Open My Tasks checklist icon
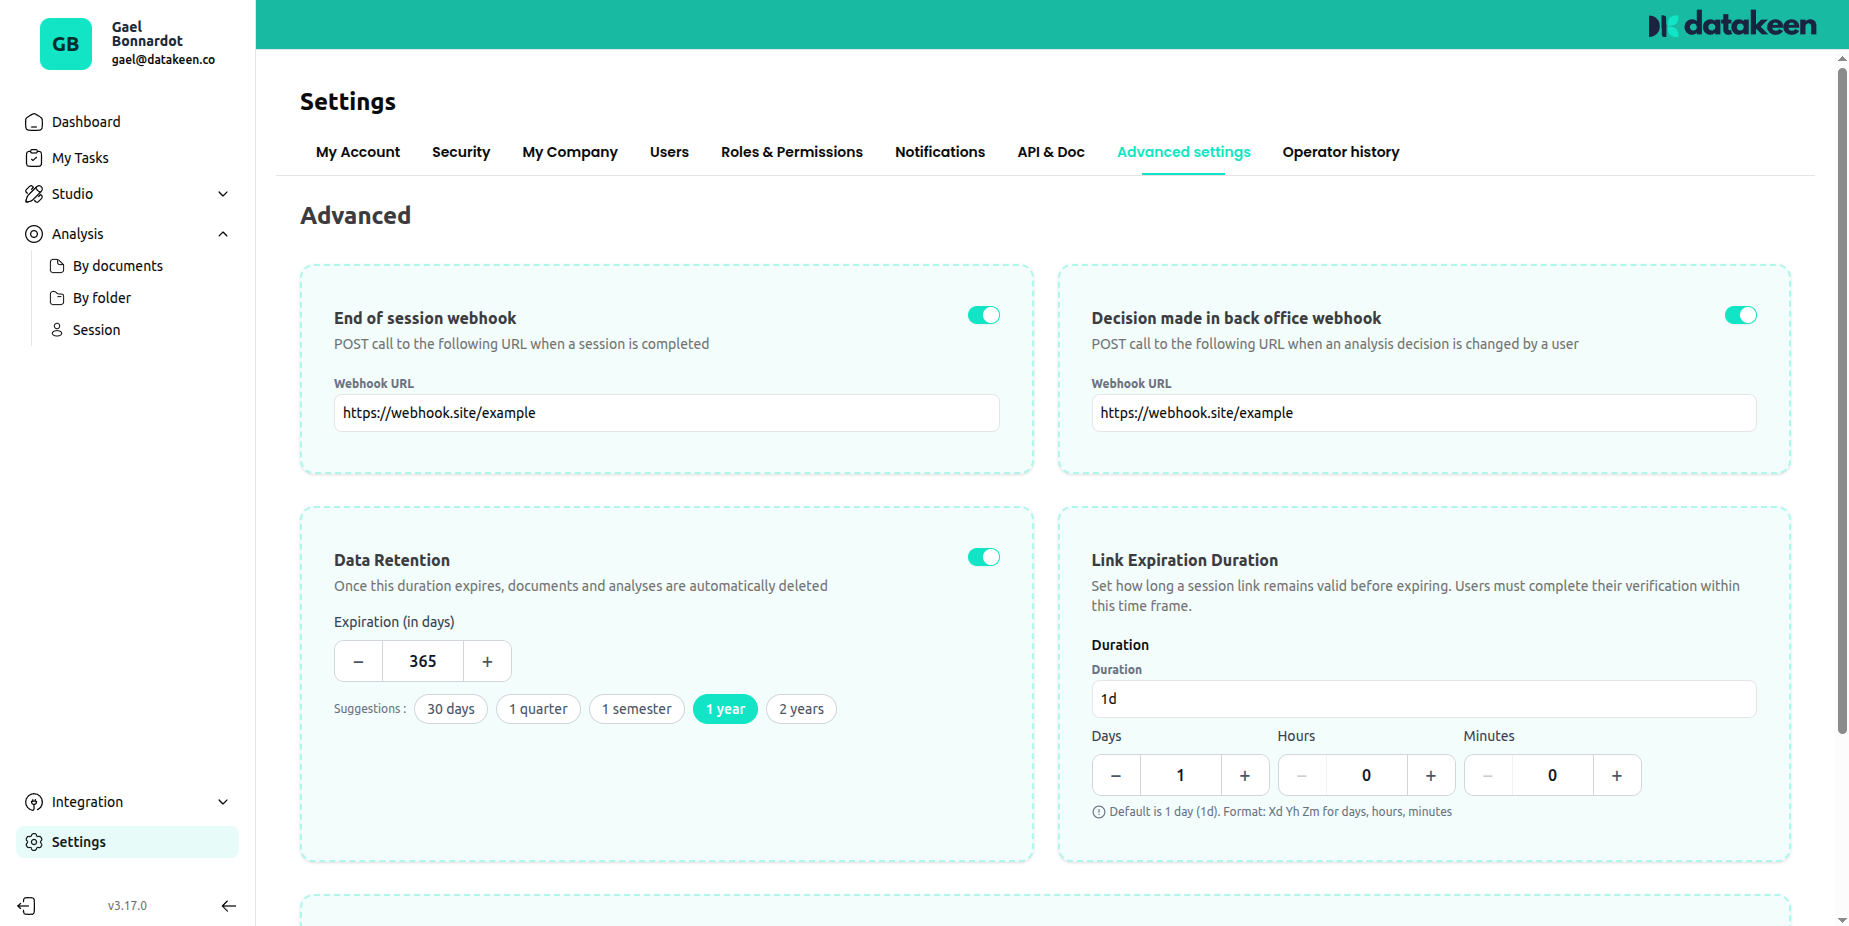The width and height of the screenshot is (1849, 926). (x=34, y=158)
